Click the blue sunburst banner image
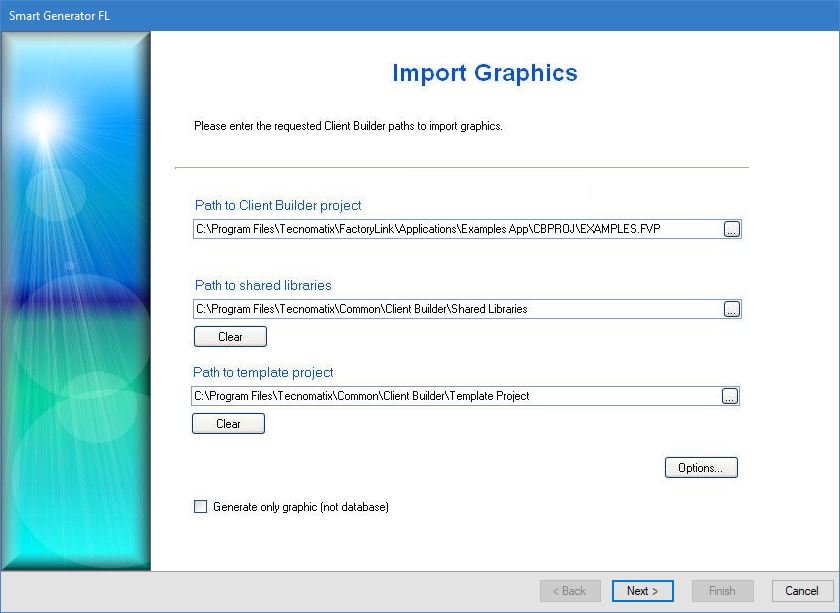This screenshot has height=613, width=840. coord(76,300)
